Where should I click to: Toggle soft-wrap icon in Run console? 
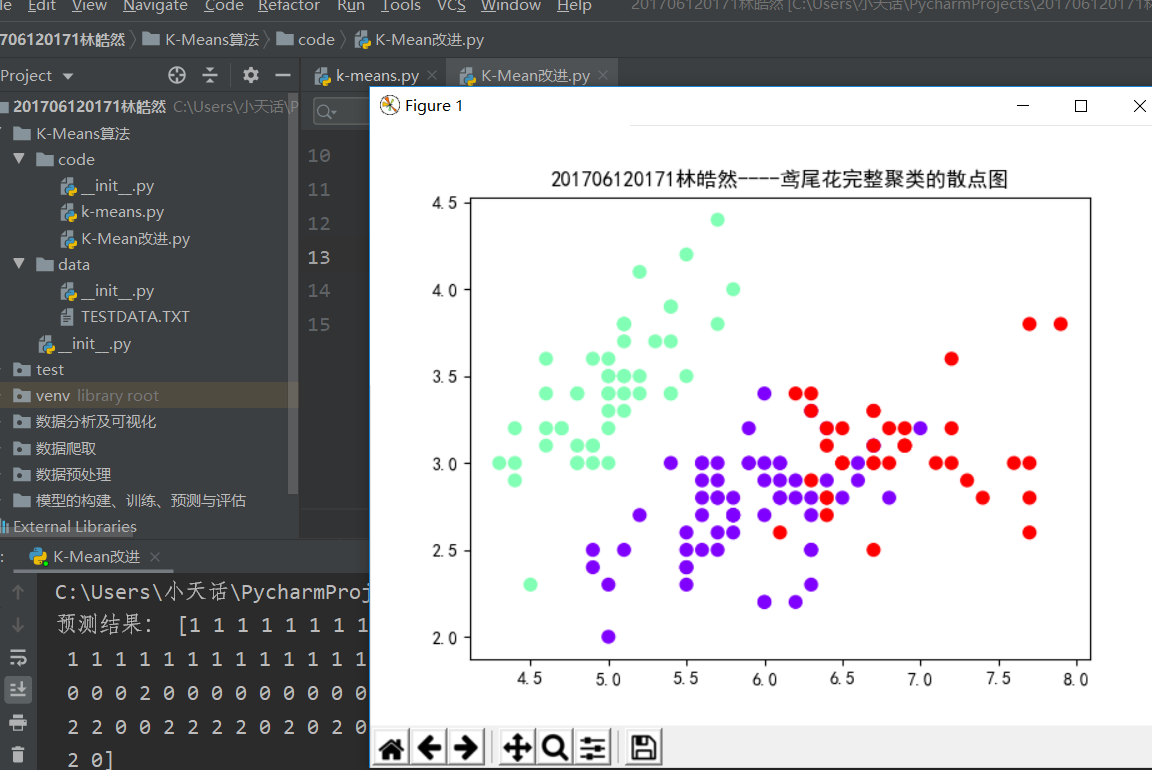(18, 657)
